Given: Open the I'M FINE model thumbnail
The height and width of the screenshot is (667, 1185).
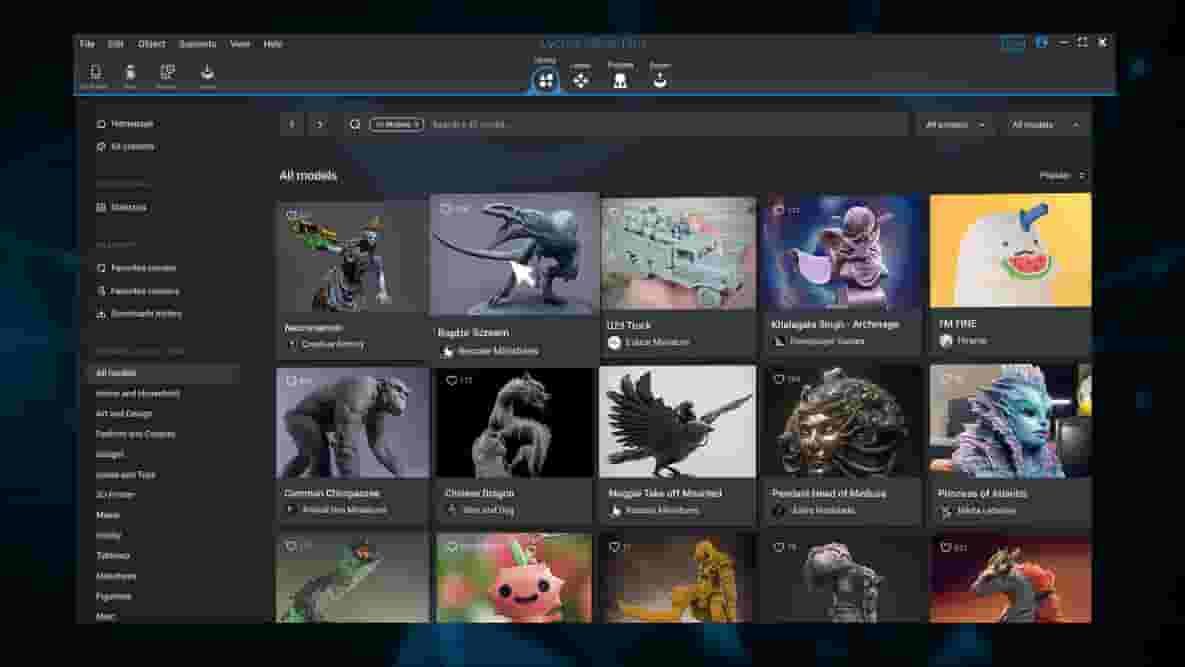Looking at the screenshot, I should coord(1010,250).
